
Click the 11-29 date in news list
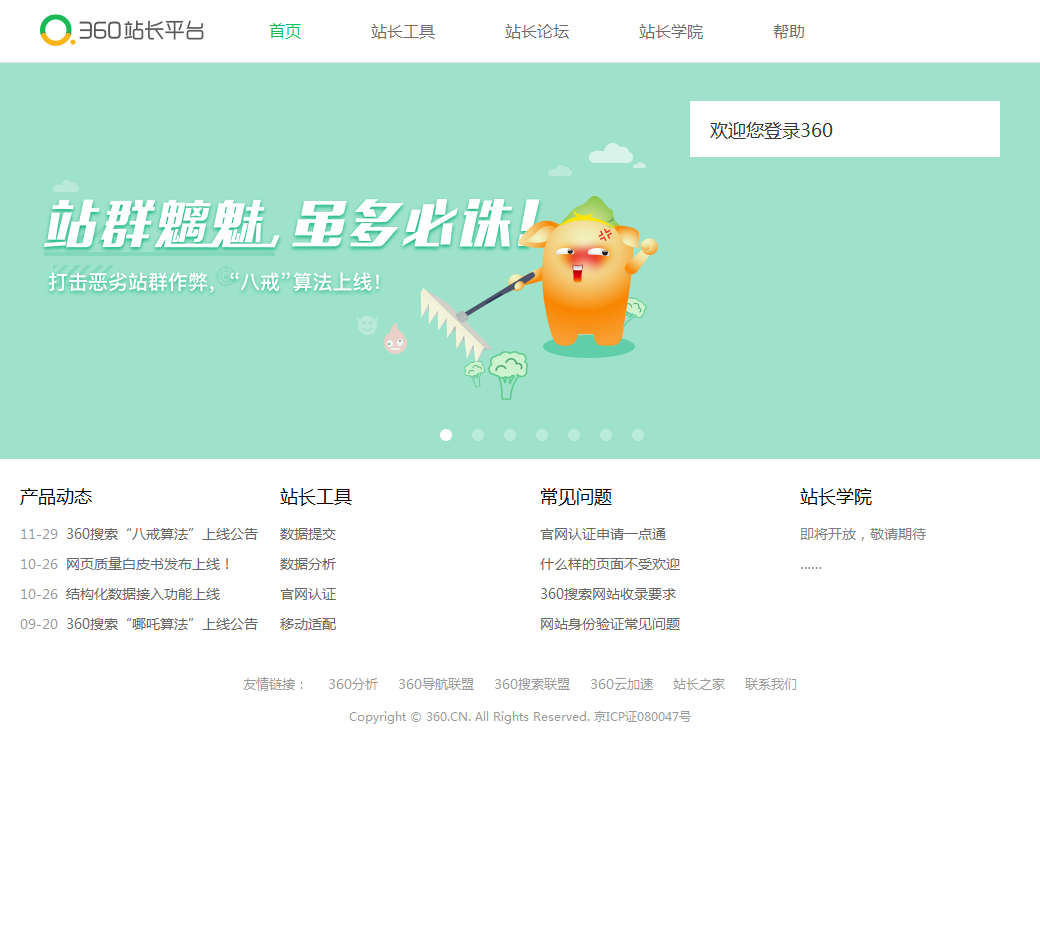point(39,534)
